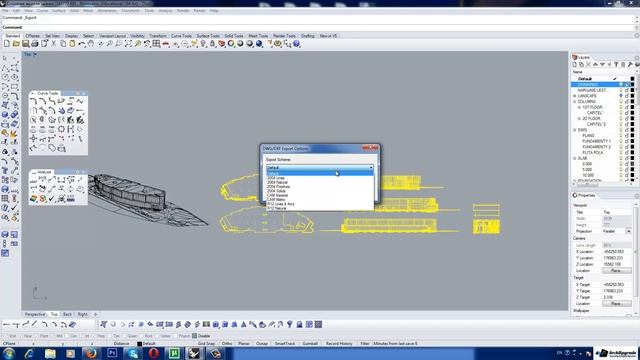
Task: Collapse the SLAB layer tree node
Action: (575, 158)
